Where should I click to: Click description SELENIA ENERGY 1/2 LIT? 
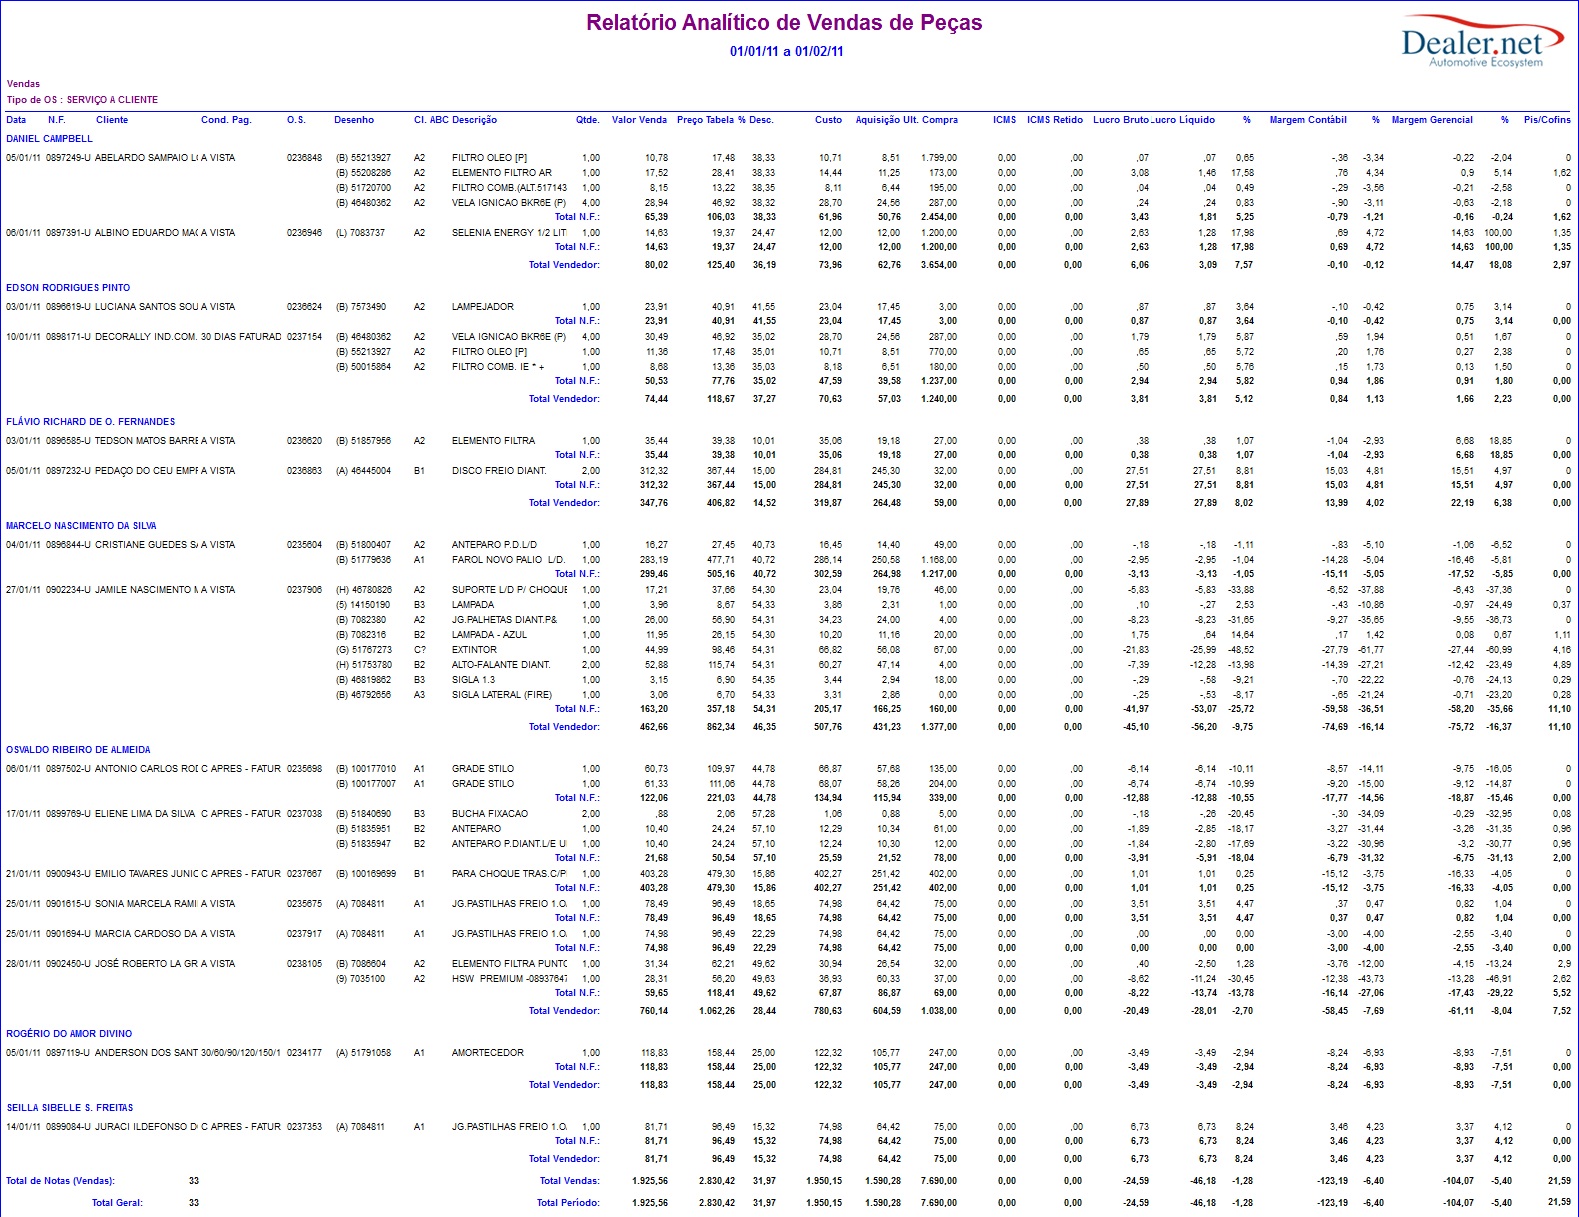(x=509, y=233)
